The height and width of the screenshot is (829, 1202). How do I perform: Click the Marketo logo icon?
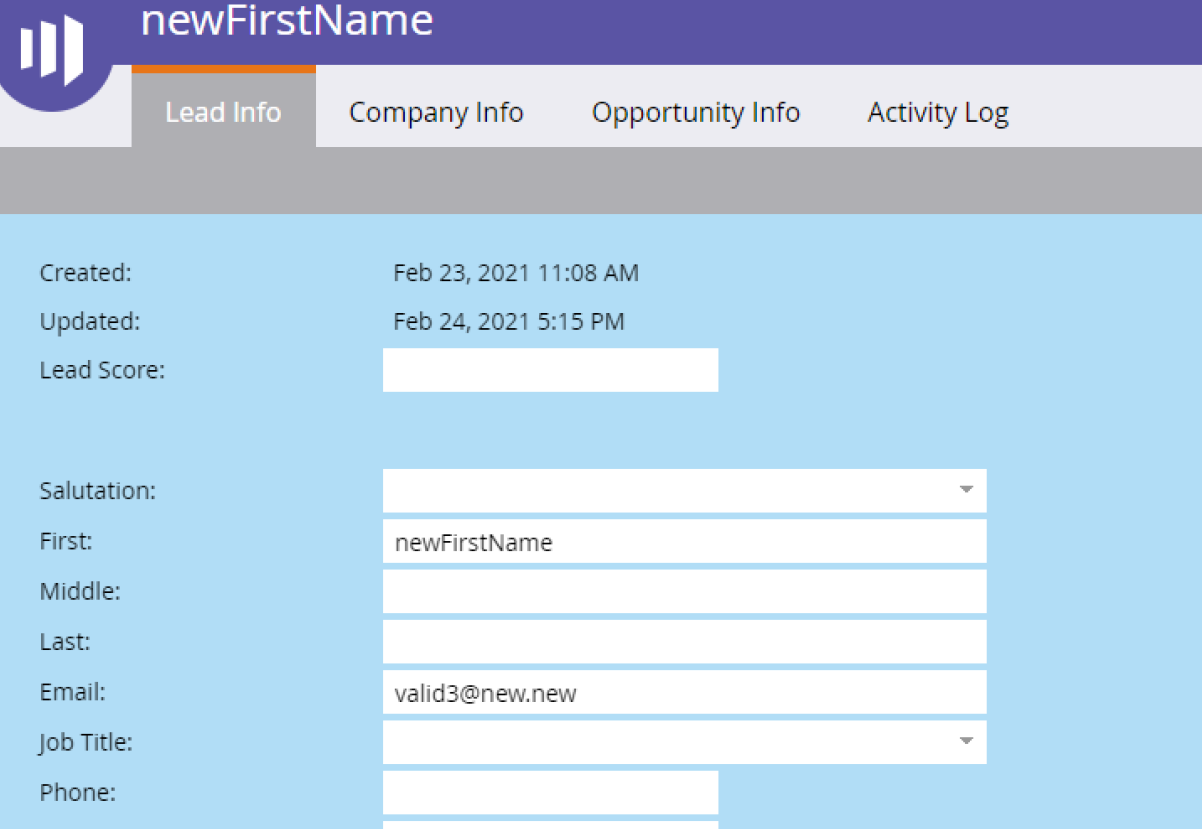pos(52,50)
